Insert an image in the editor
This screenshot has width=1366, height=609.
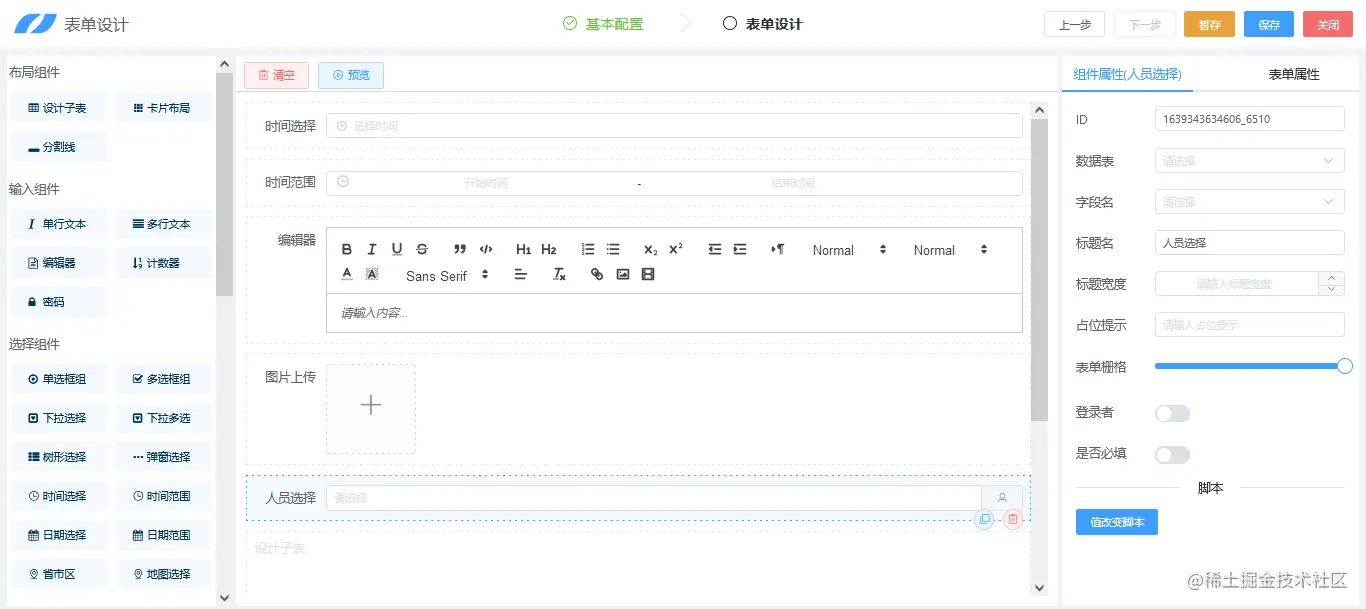(623, 274)
